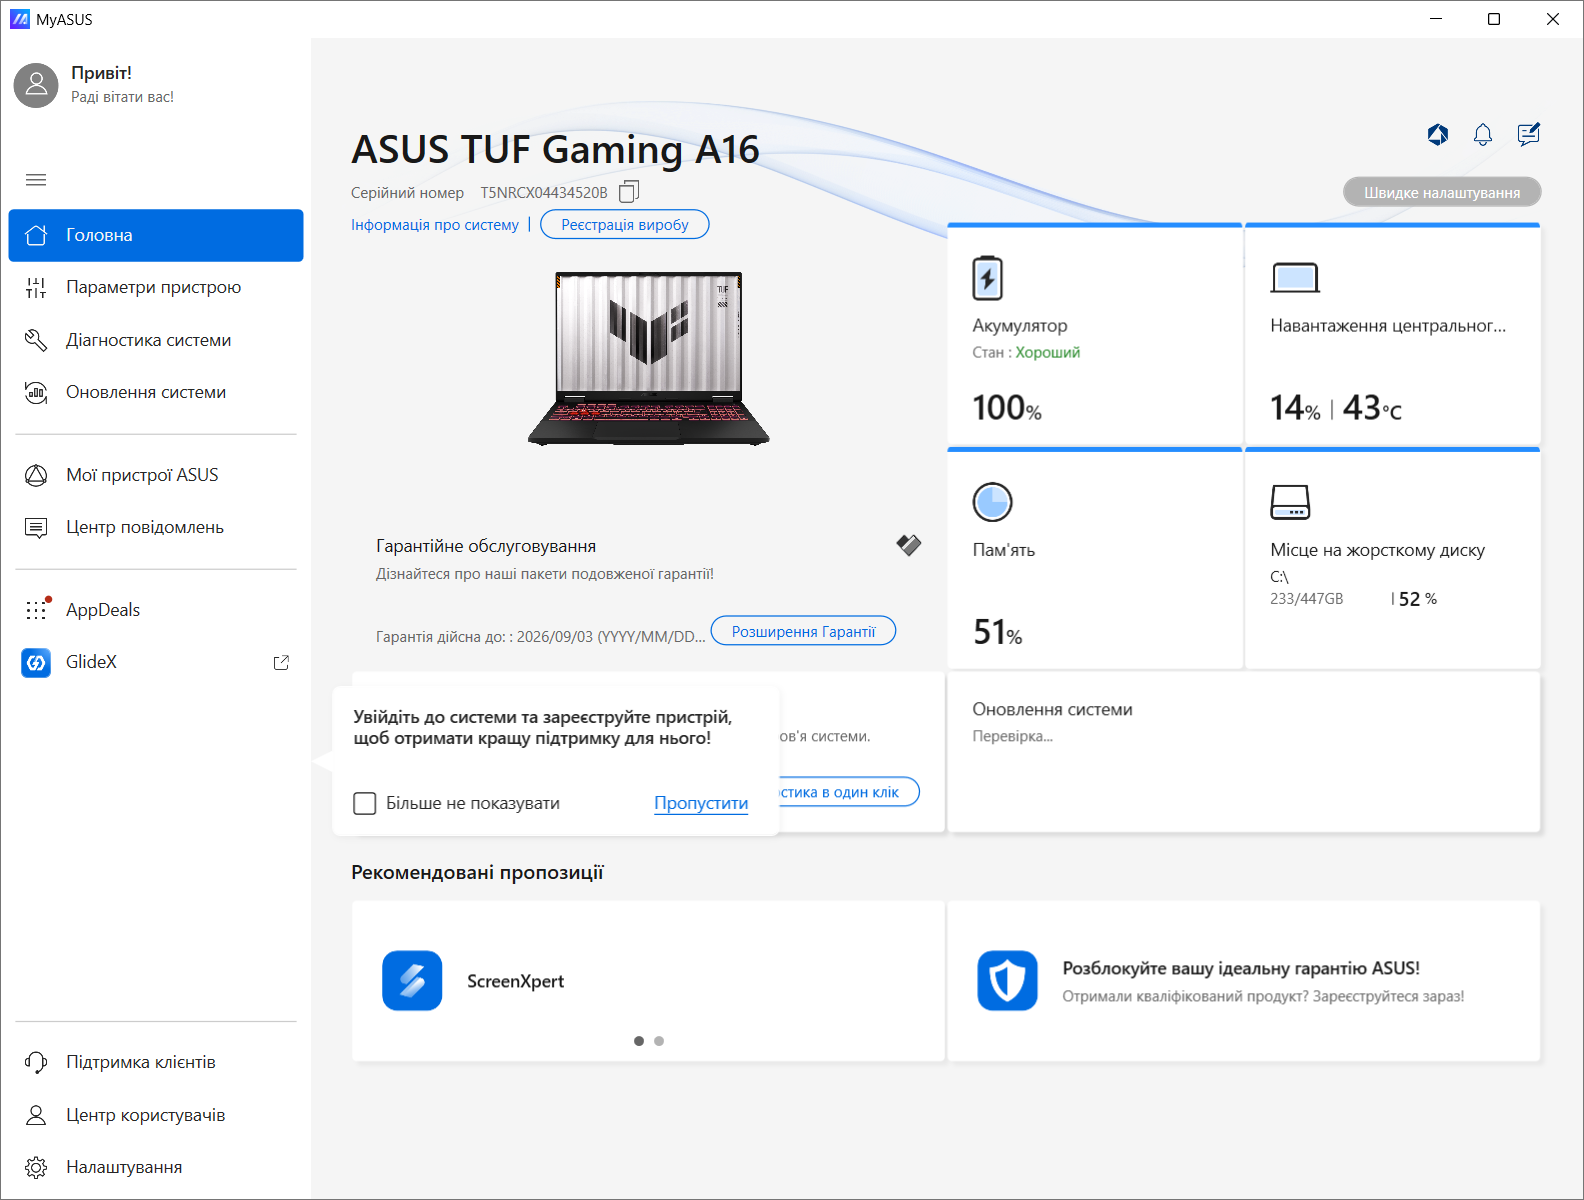Click the partially hidden в один клік button

pos(849,792)
